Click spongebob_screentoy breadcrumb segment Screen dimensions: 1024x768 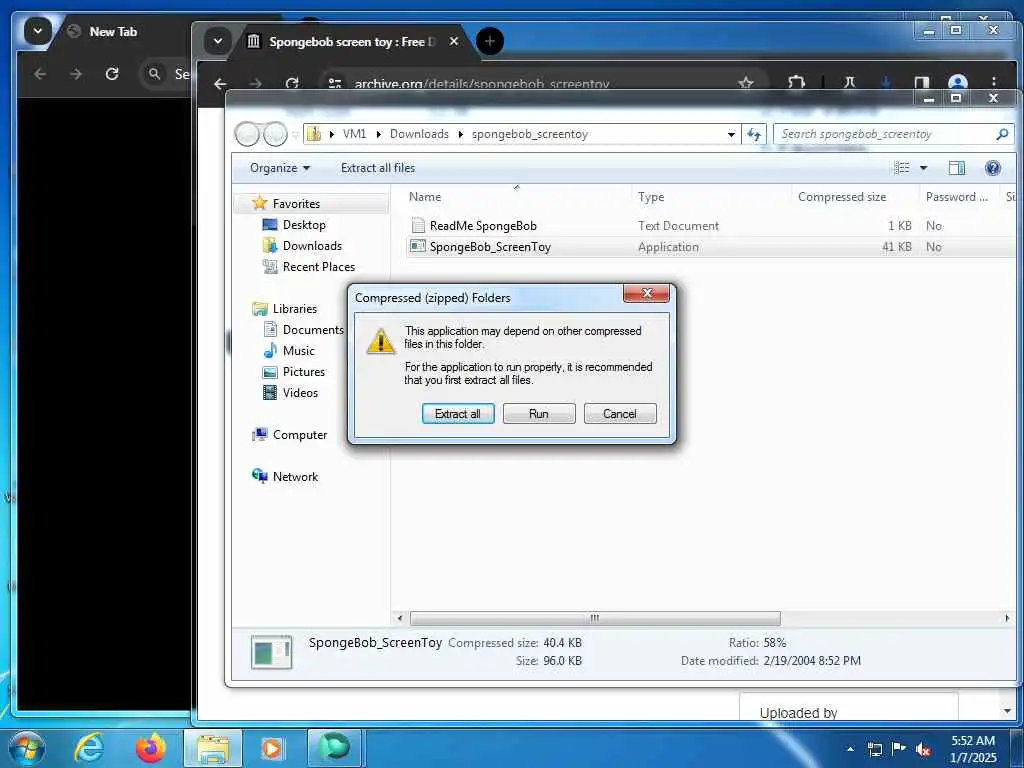(x=530, y=134)
